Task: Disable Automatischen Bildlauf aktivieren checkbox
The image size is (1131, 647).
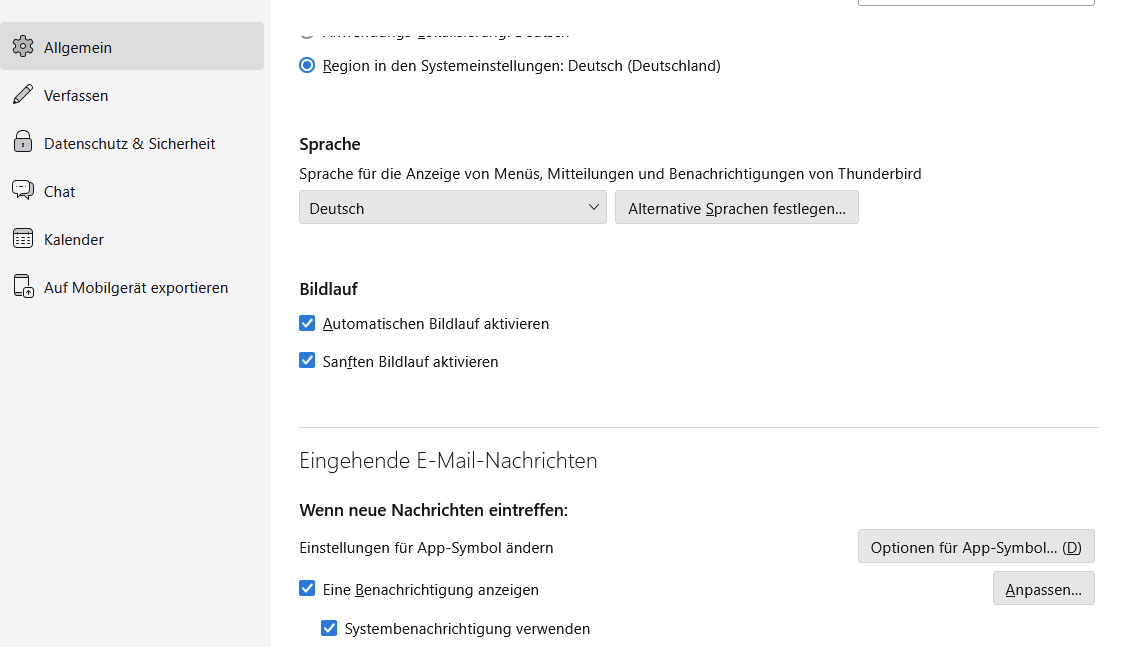Action: tap(308, 324)
